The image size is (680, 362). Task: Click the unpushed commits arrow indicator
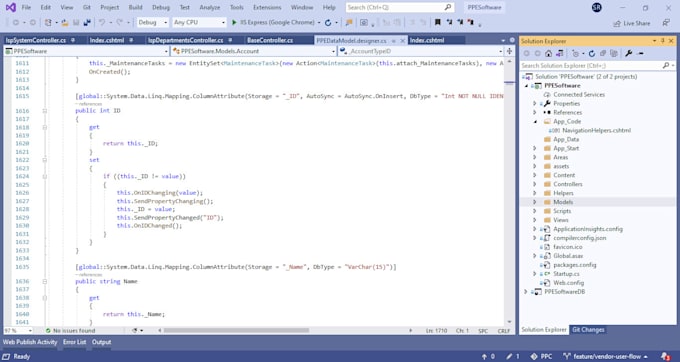pos(488,356)
